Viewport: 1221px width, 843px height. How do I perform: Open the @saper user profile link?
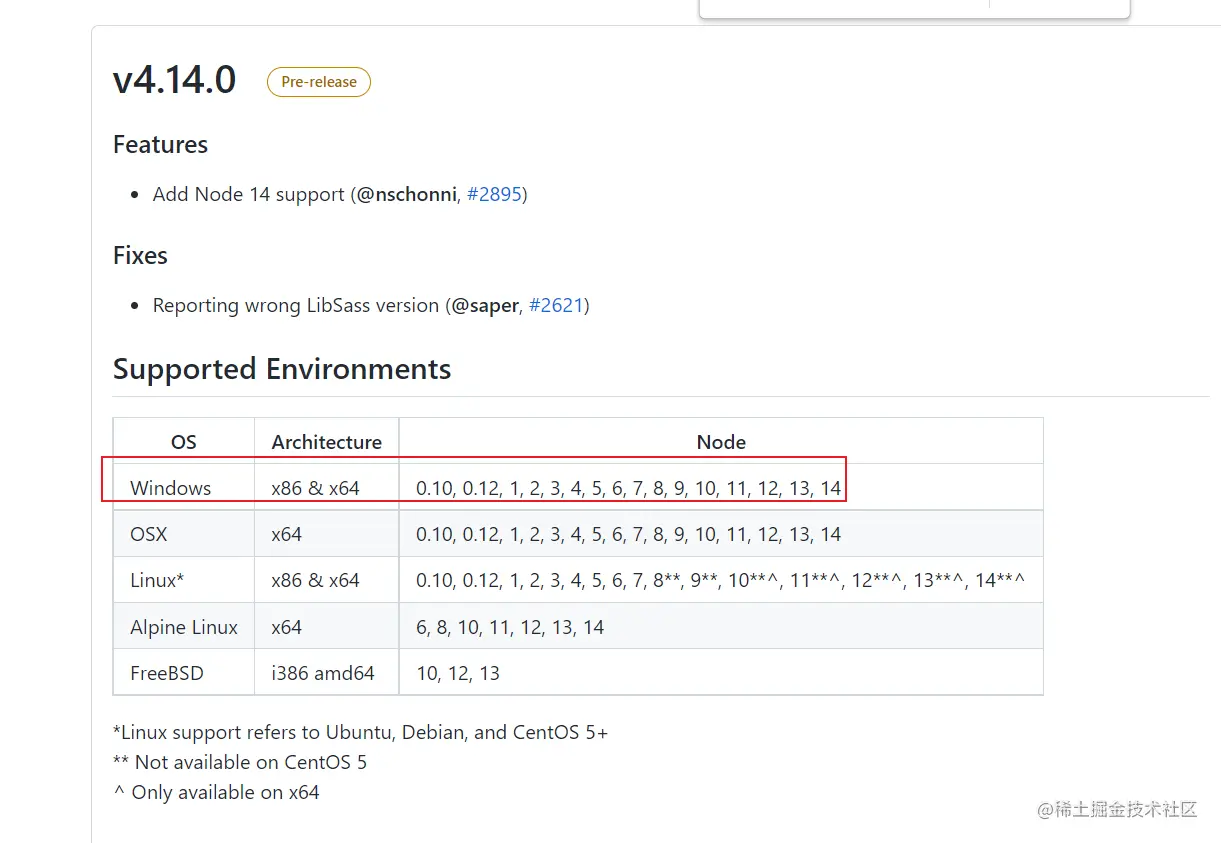click(x=485, y=305)
